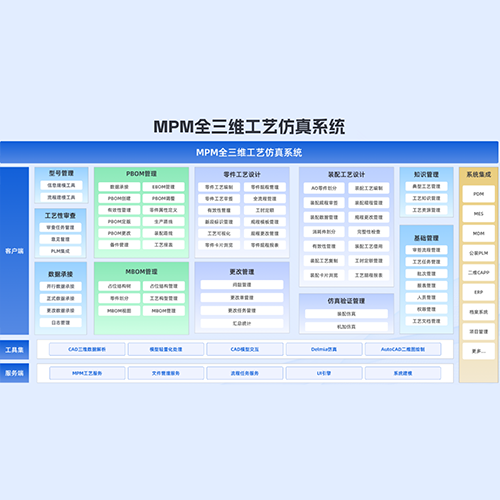Click the 零件工艺设计 module heading
The width and height of the screenshot is (500, 500).
coord(242,174)
